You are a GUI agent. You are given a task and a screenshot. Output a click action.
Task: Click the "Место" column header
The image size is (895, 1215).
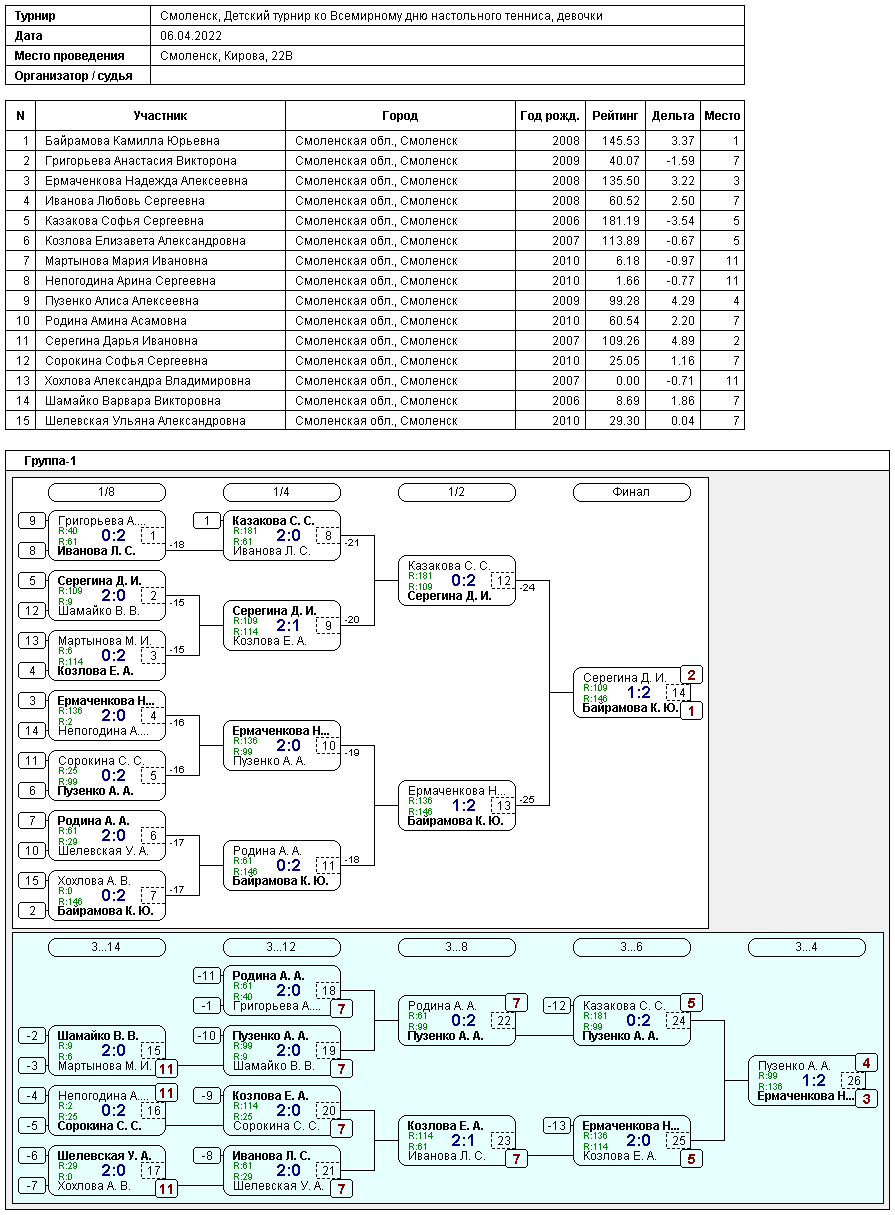click(722, 116)
